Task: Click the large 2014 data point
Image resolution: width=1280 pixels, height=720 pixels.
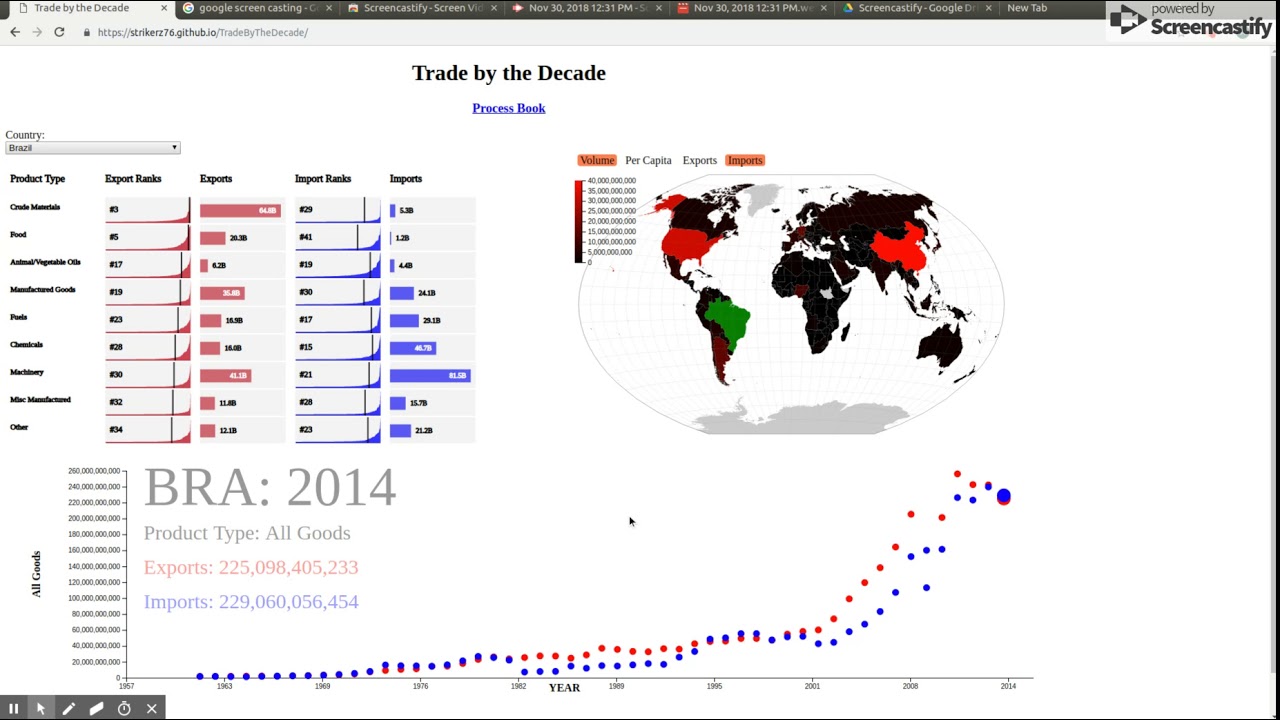Action: pos(1003,496)
